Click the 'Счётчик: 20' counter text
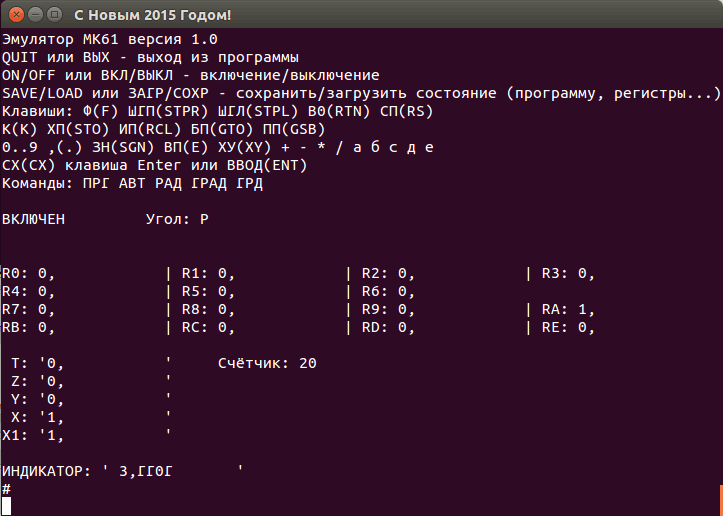 (x=267, y=363)
